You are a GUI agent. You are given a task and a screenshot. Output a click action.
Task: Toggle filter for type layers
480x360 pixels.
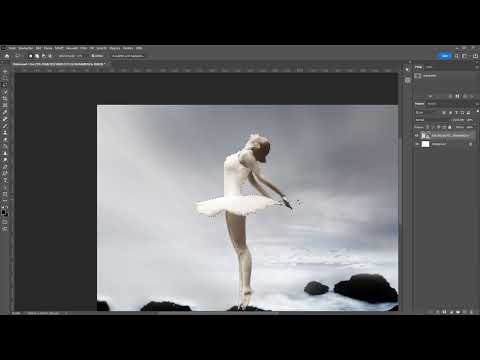tap(456, 113)
